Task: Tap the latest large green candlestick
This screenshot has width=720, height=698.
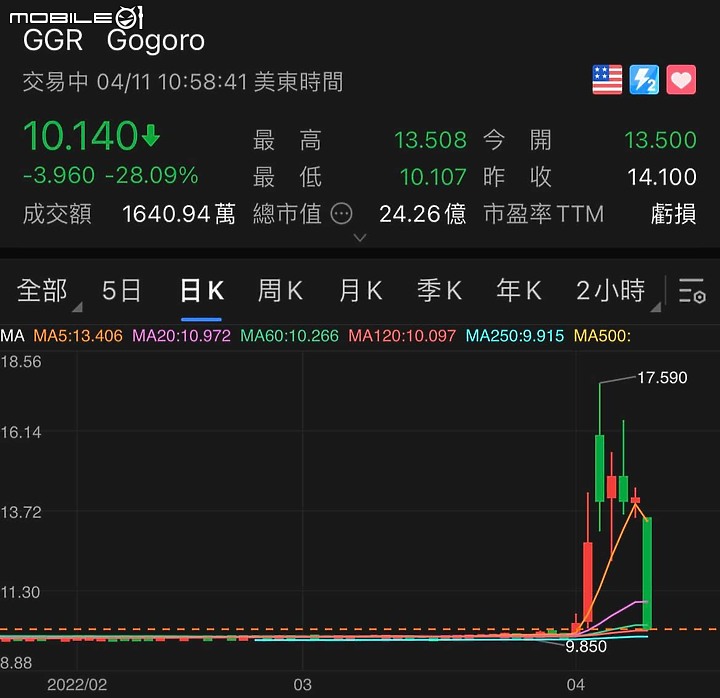Action: click(x=647, y=573)
